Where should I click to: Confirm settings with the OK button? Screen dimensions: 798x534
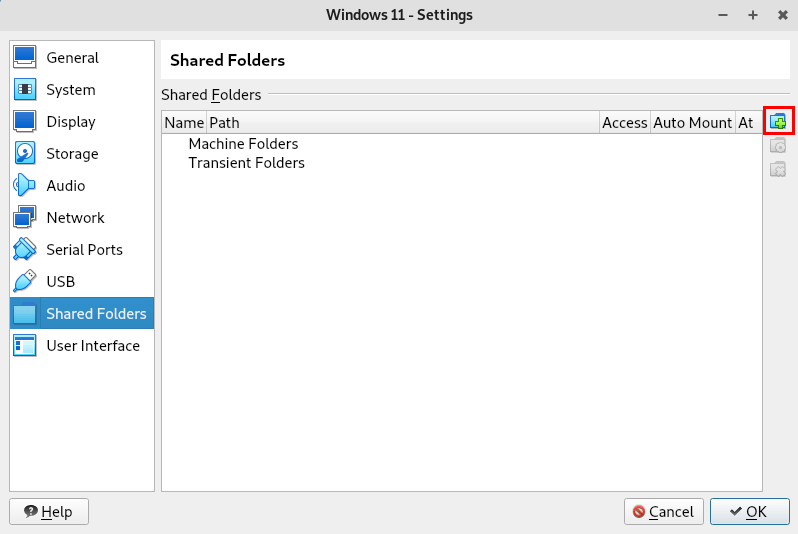pyautogui.click(x=750, y=511)
